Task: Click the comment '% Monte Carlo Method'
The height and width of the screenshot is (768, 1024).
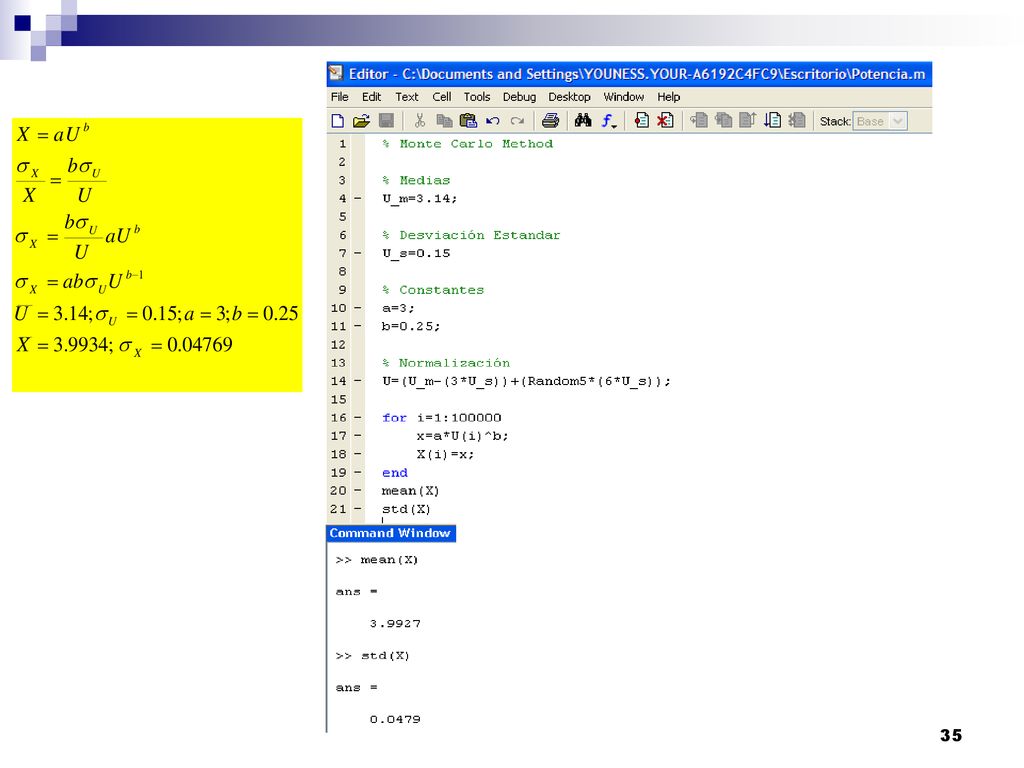Action: [468, 144]
